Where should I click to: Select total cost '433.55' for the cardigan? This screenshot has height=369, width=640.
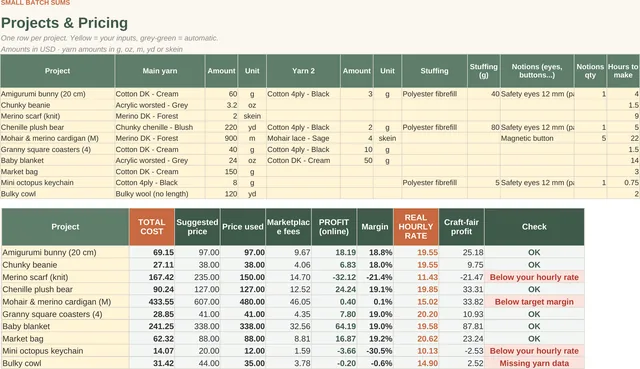tap(152, 302)
